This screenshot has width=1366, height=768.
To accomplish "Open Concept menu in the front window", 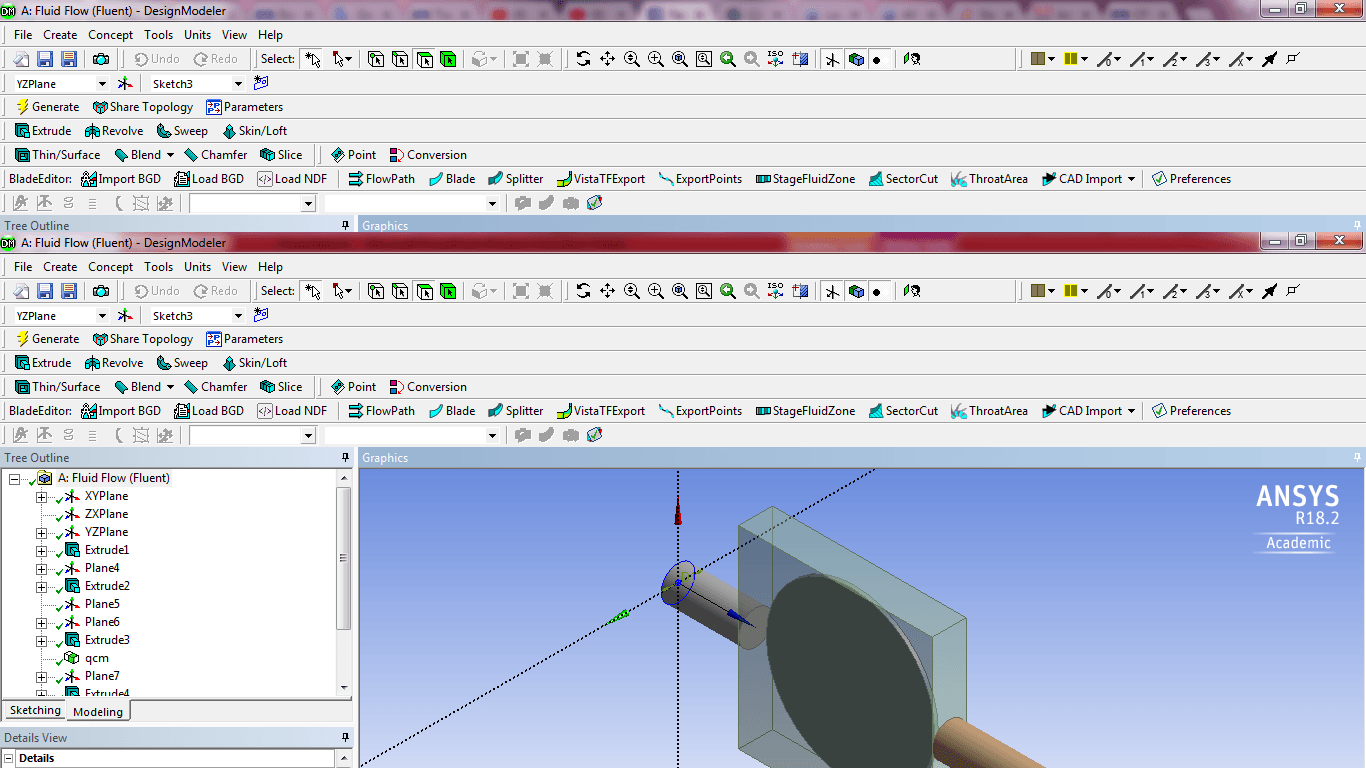I will click(x=110, y=267).
